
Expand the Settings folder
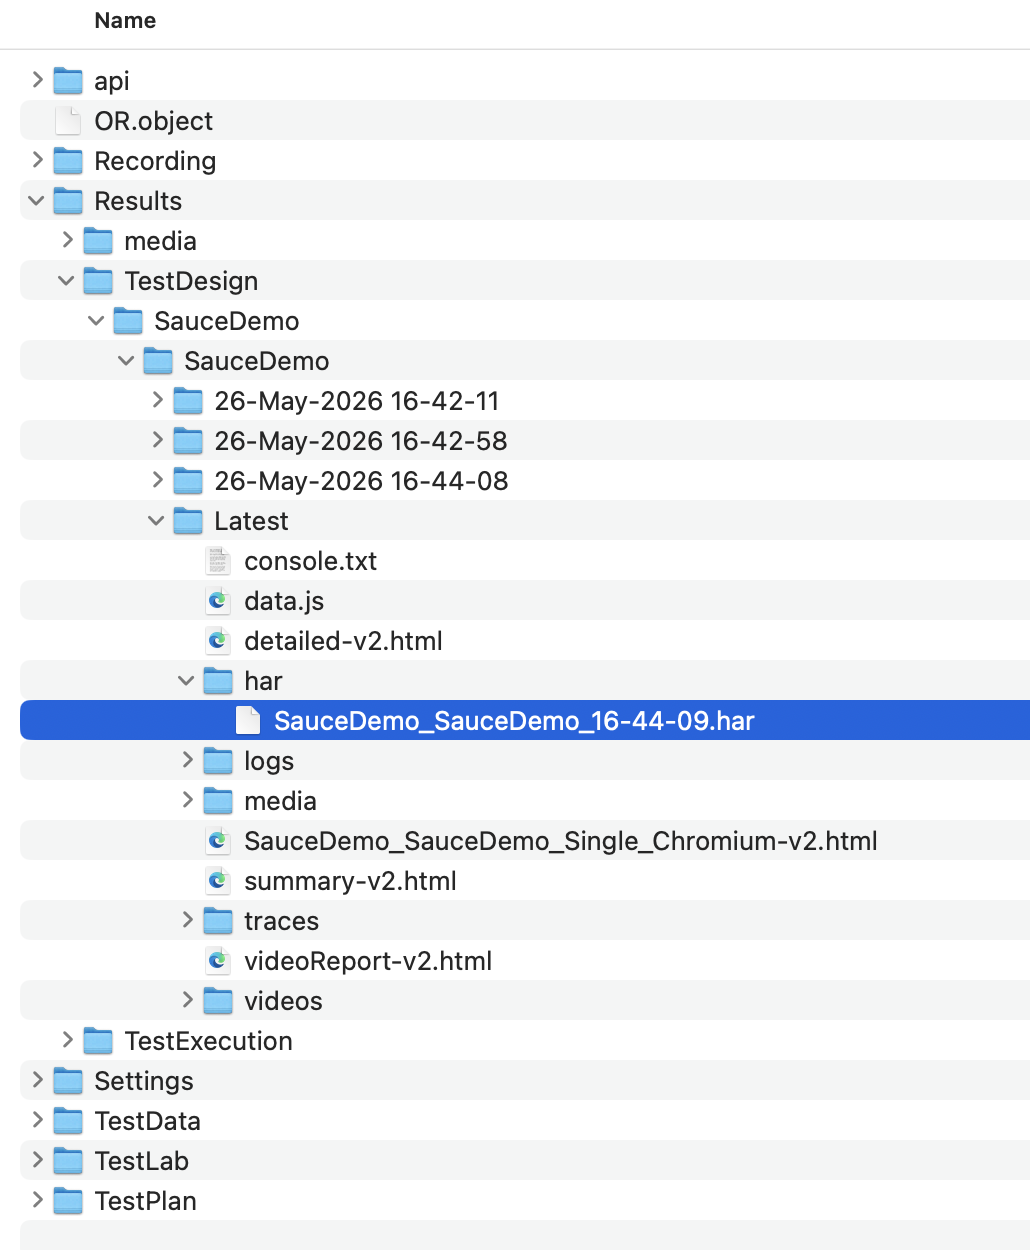pos(37,1079)
